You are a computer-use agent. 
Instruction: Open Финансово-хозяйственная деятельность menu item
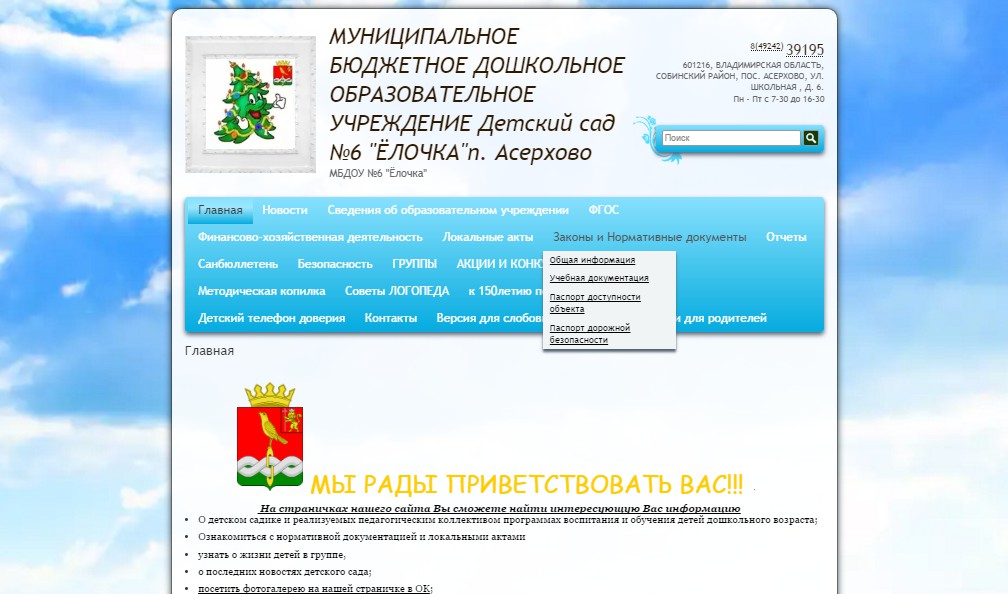click(x=310, y=237)
